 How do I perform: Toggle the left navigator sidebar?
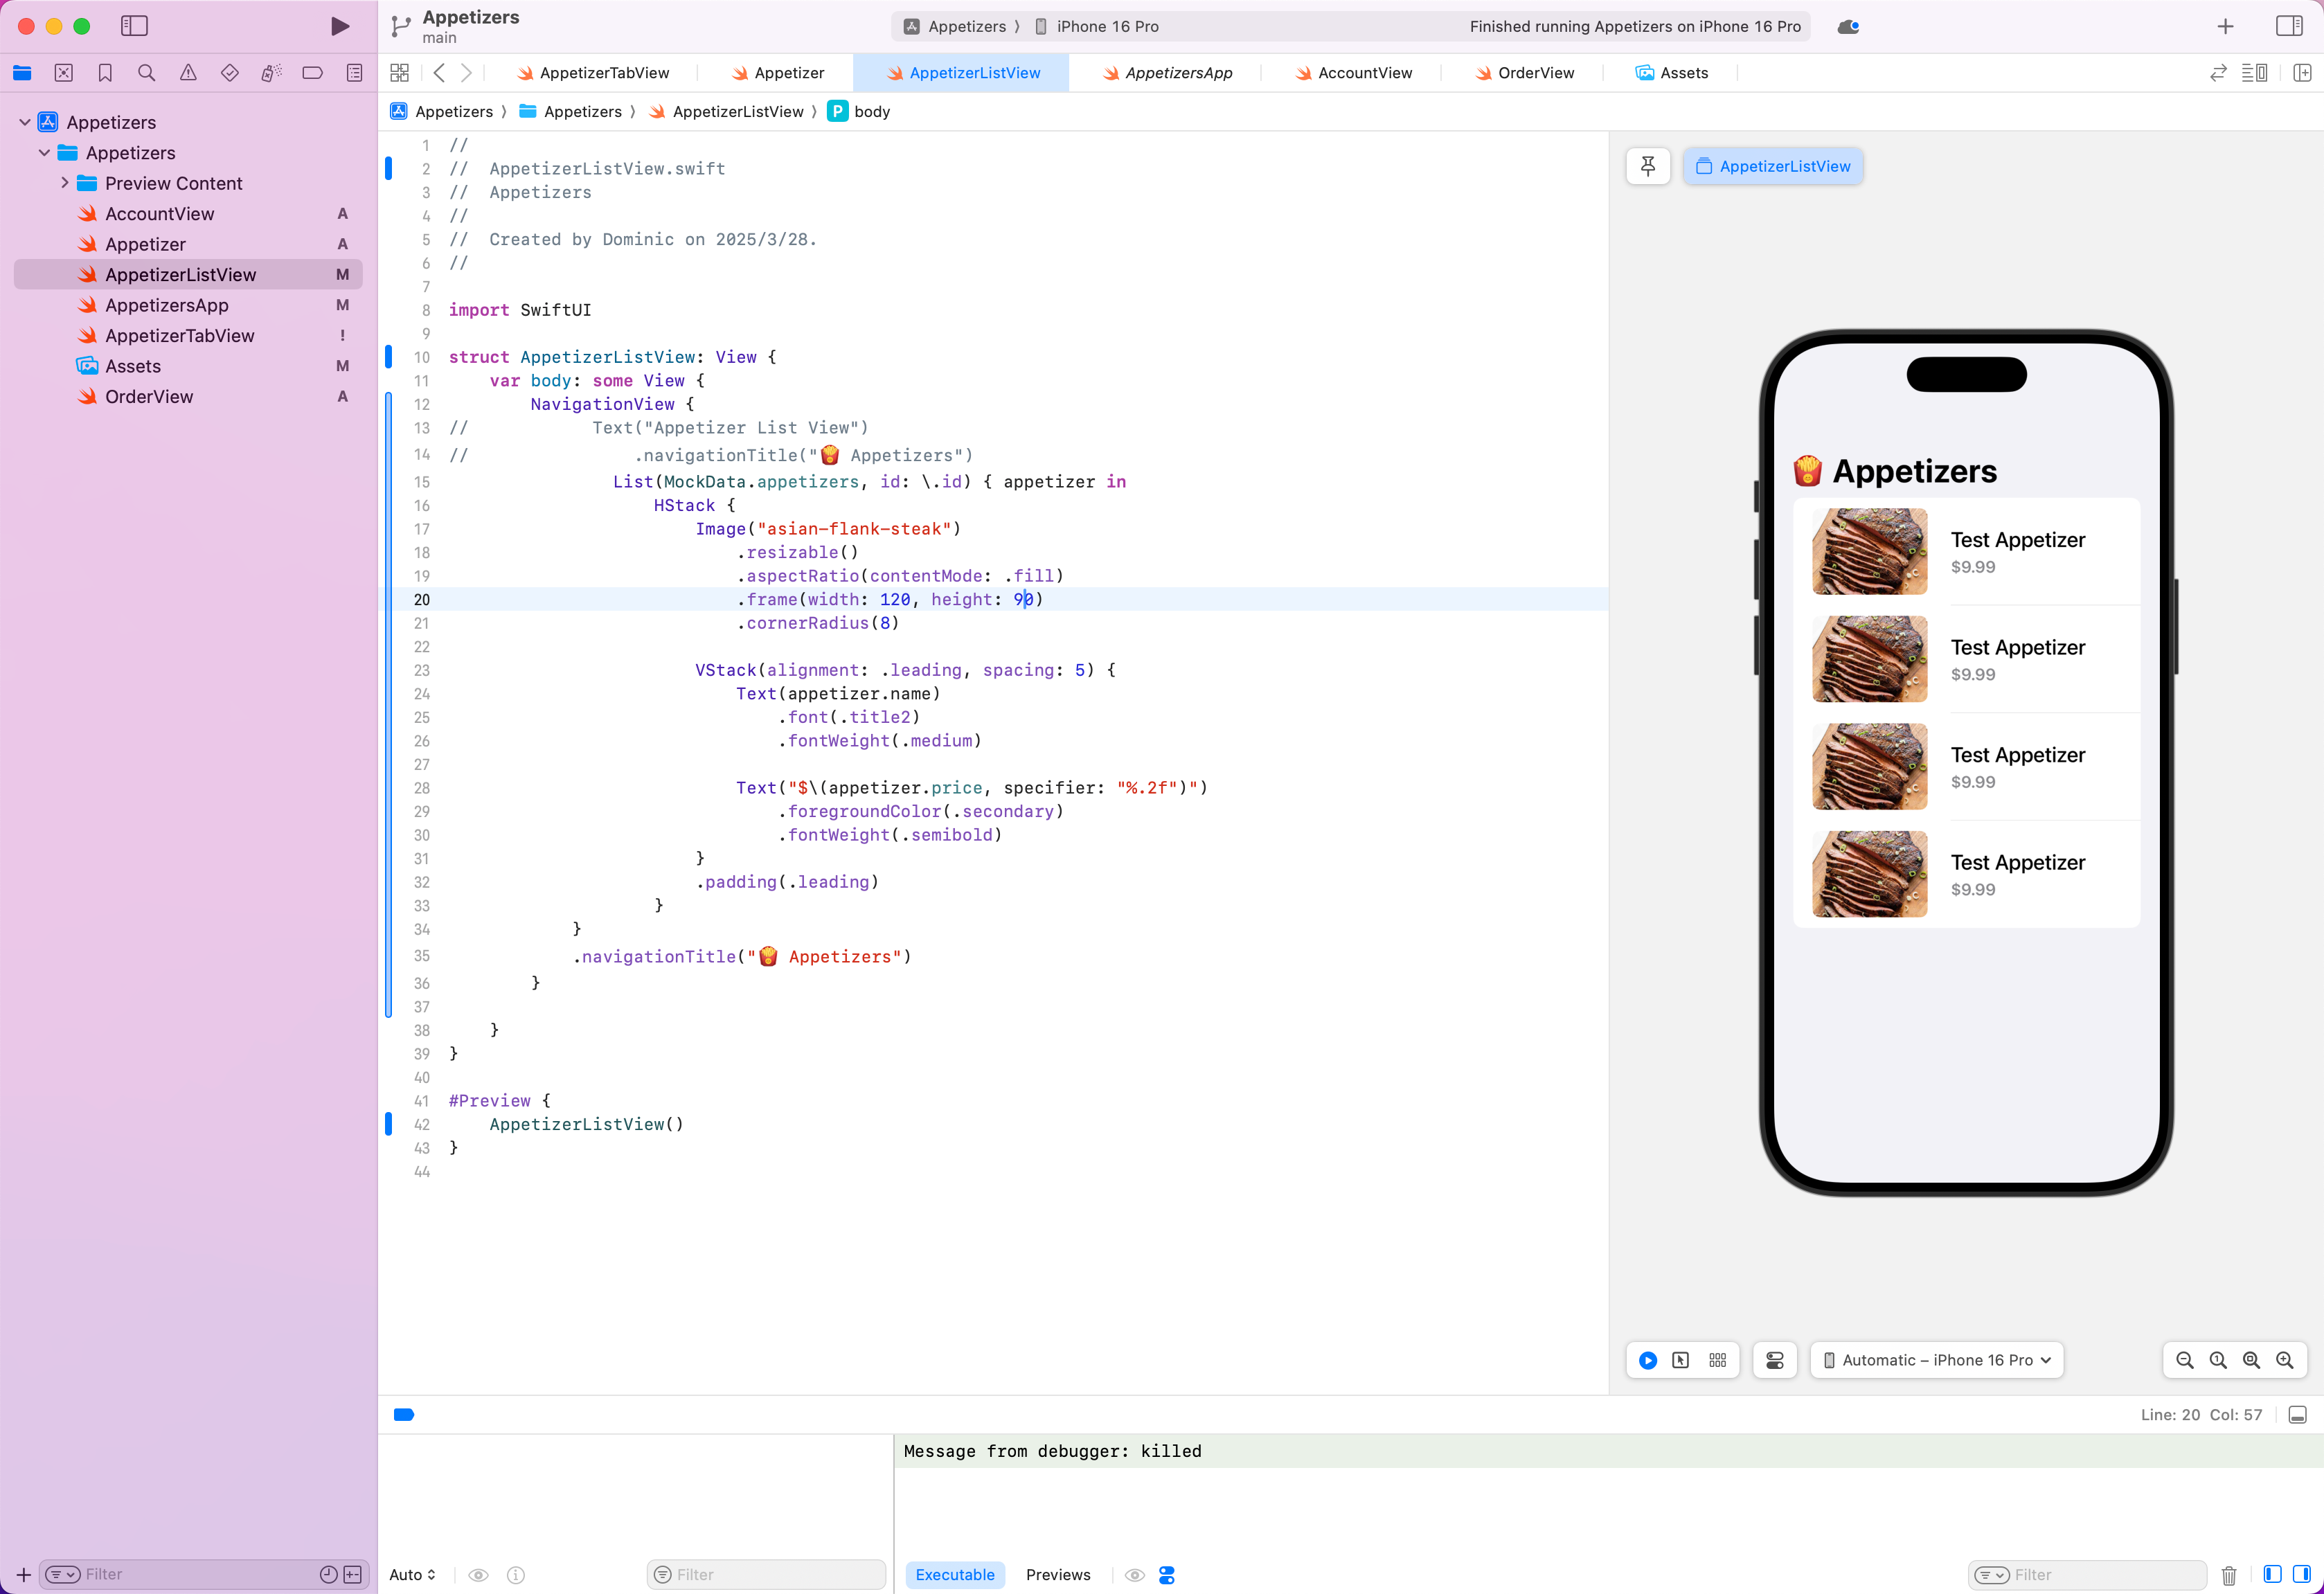coord(134,26)
